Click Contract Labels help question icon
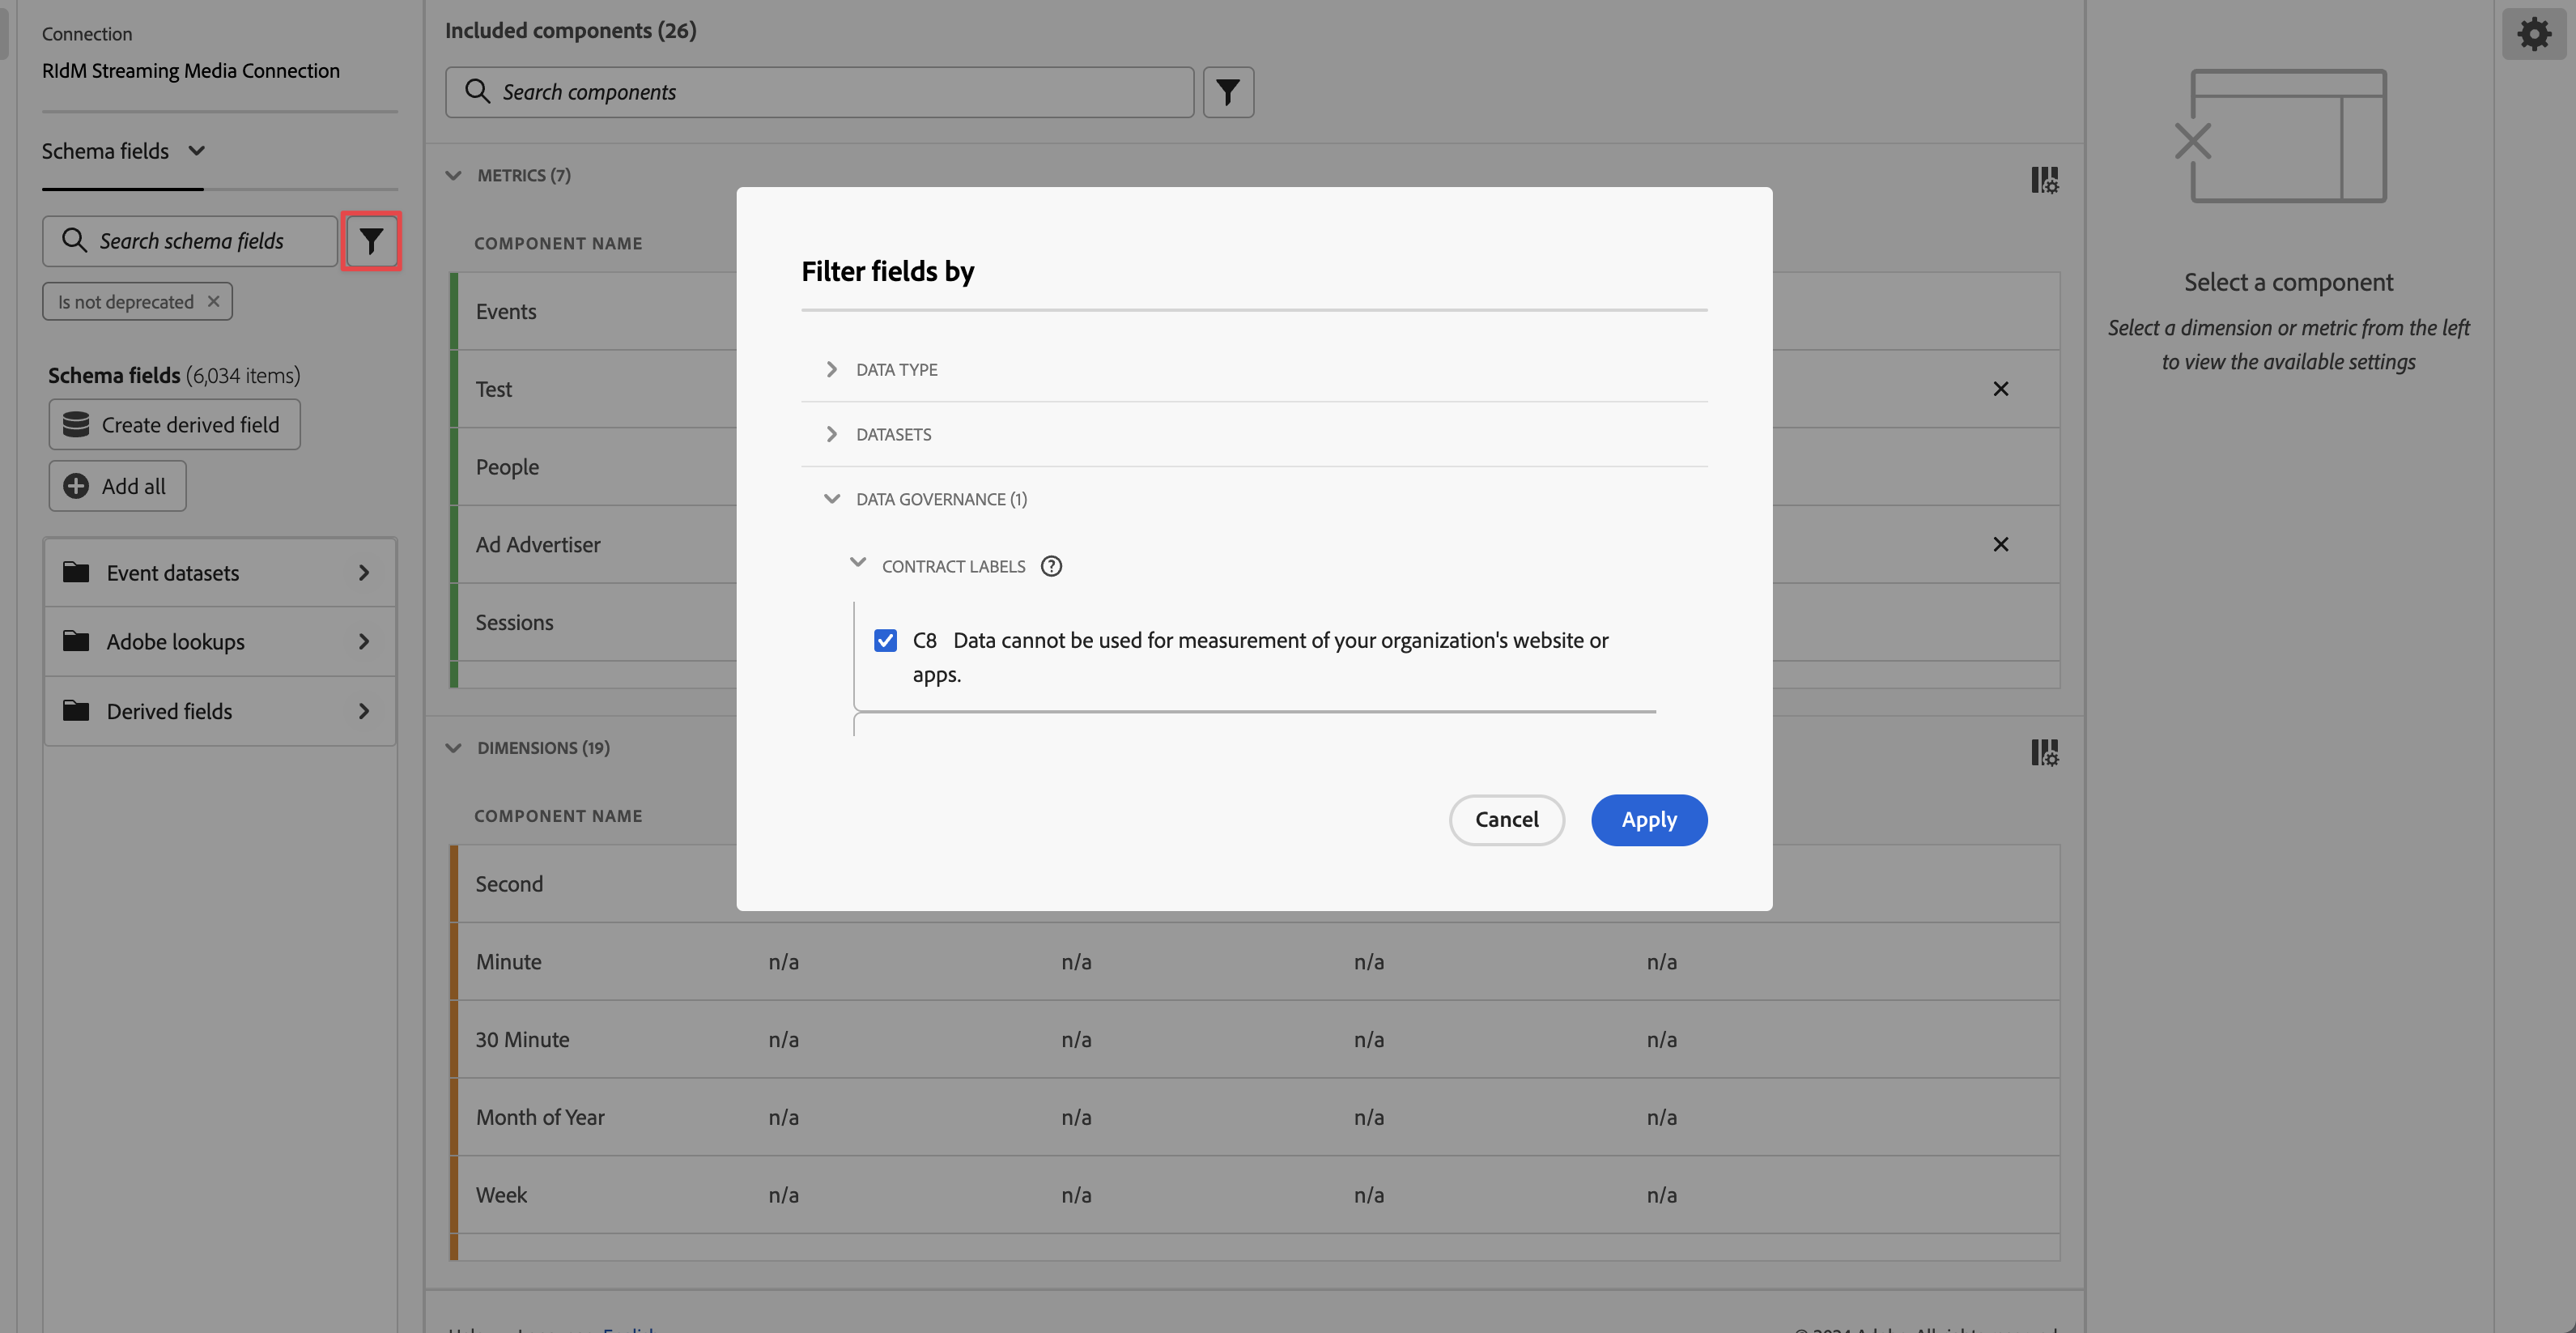Viewport: 2576px width, 1333px height. 1051,566
